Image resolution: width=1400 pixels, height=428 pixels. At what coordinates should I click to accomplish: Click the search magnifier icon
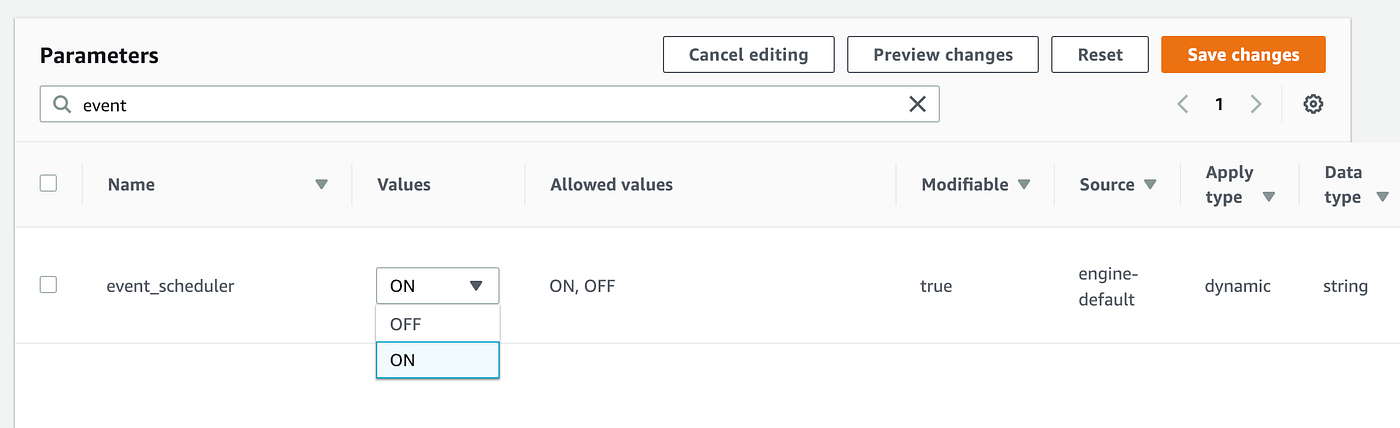coord(62,104)
